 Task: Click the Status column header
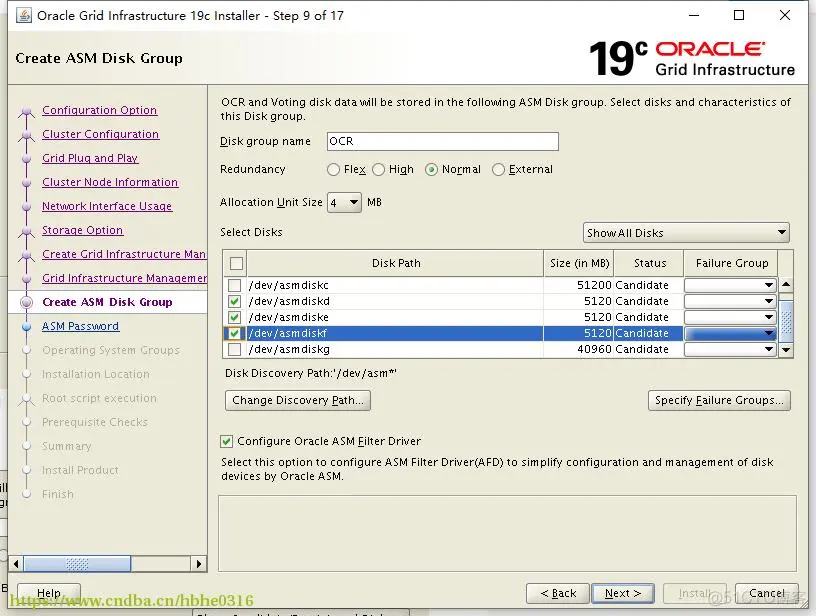click(x=649, y=263)
